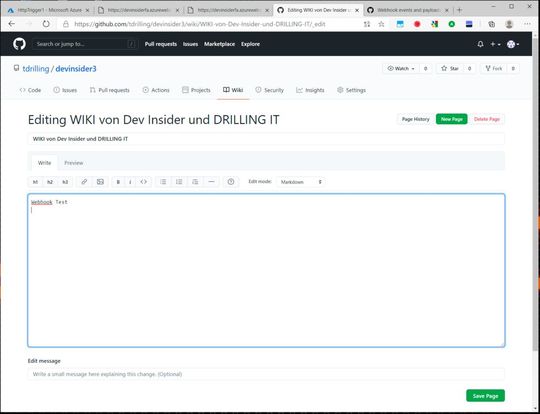Open the tdrilling user link
Image resolution: width=540 pixels, height=414 pixels.
tap(36, 69)
